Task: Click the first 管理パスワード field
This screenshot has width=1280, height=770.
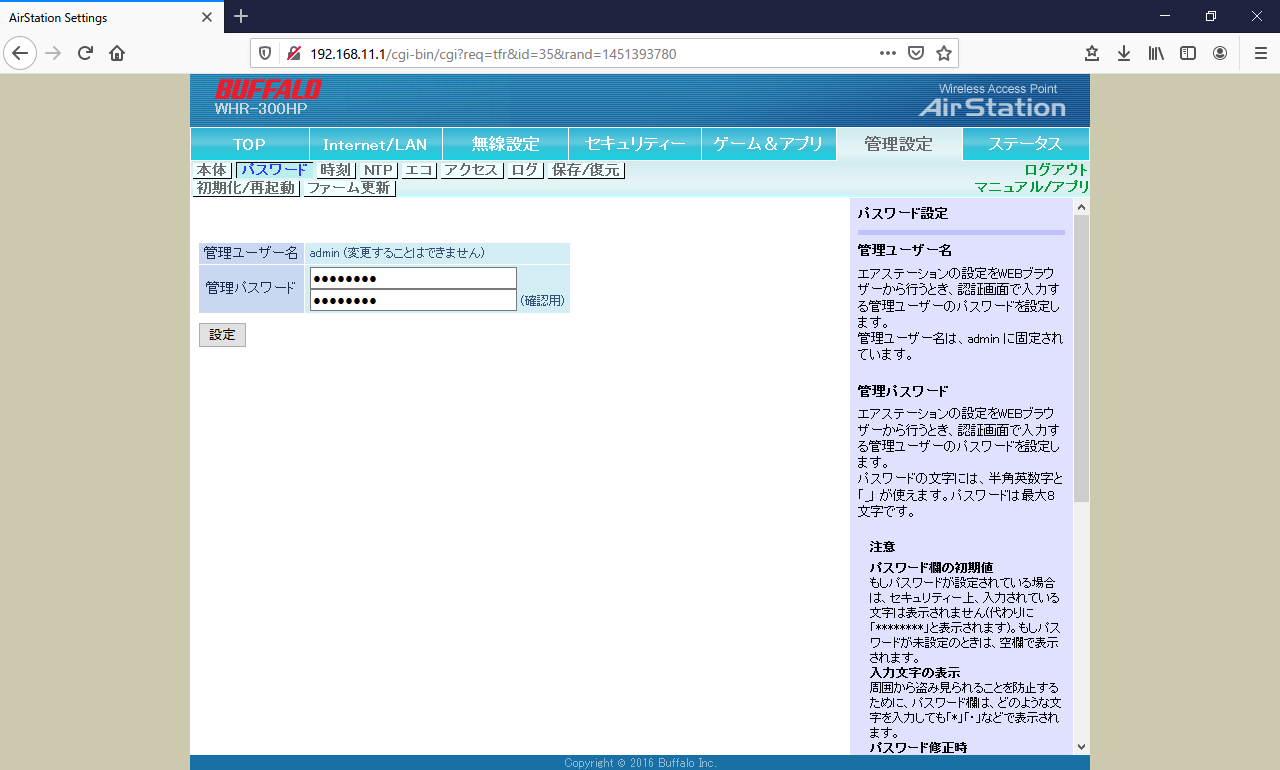Action: 413,278
